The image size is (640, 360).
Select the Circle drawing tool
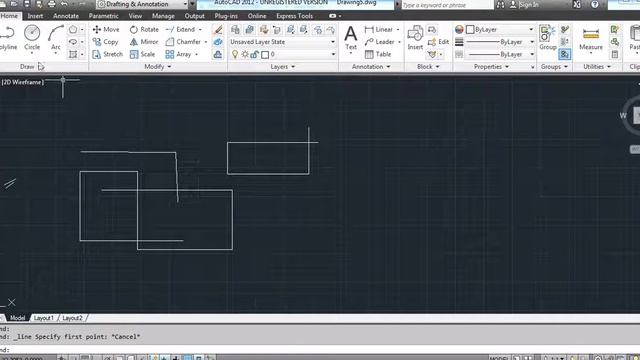(32, 38)
